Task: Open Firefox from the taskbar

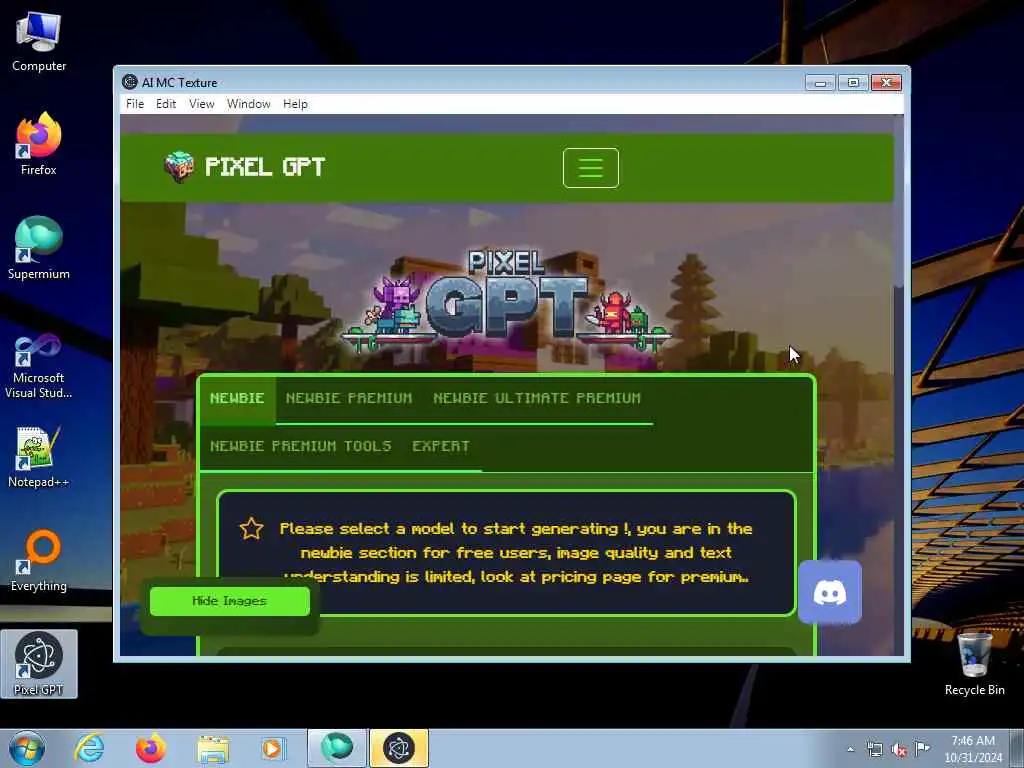Action: [151, 748]
